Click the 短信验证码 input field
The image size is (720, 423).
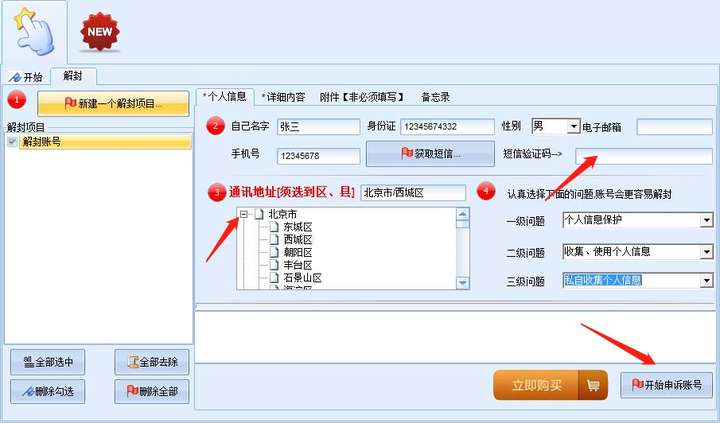(643, 156)
